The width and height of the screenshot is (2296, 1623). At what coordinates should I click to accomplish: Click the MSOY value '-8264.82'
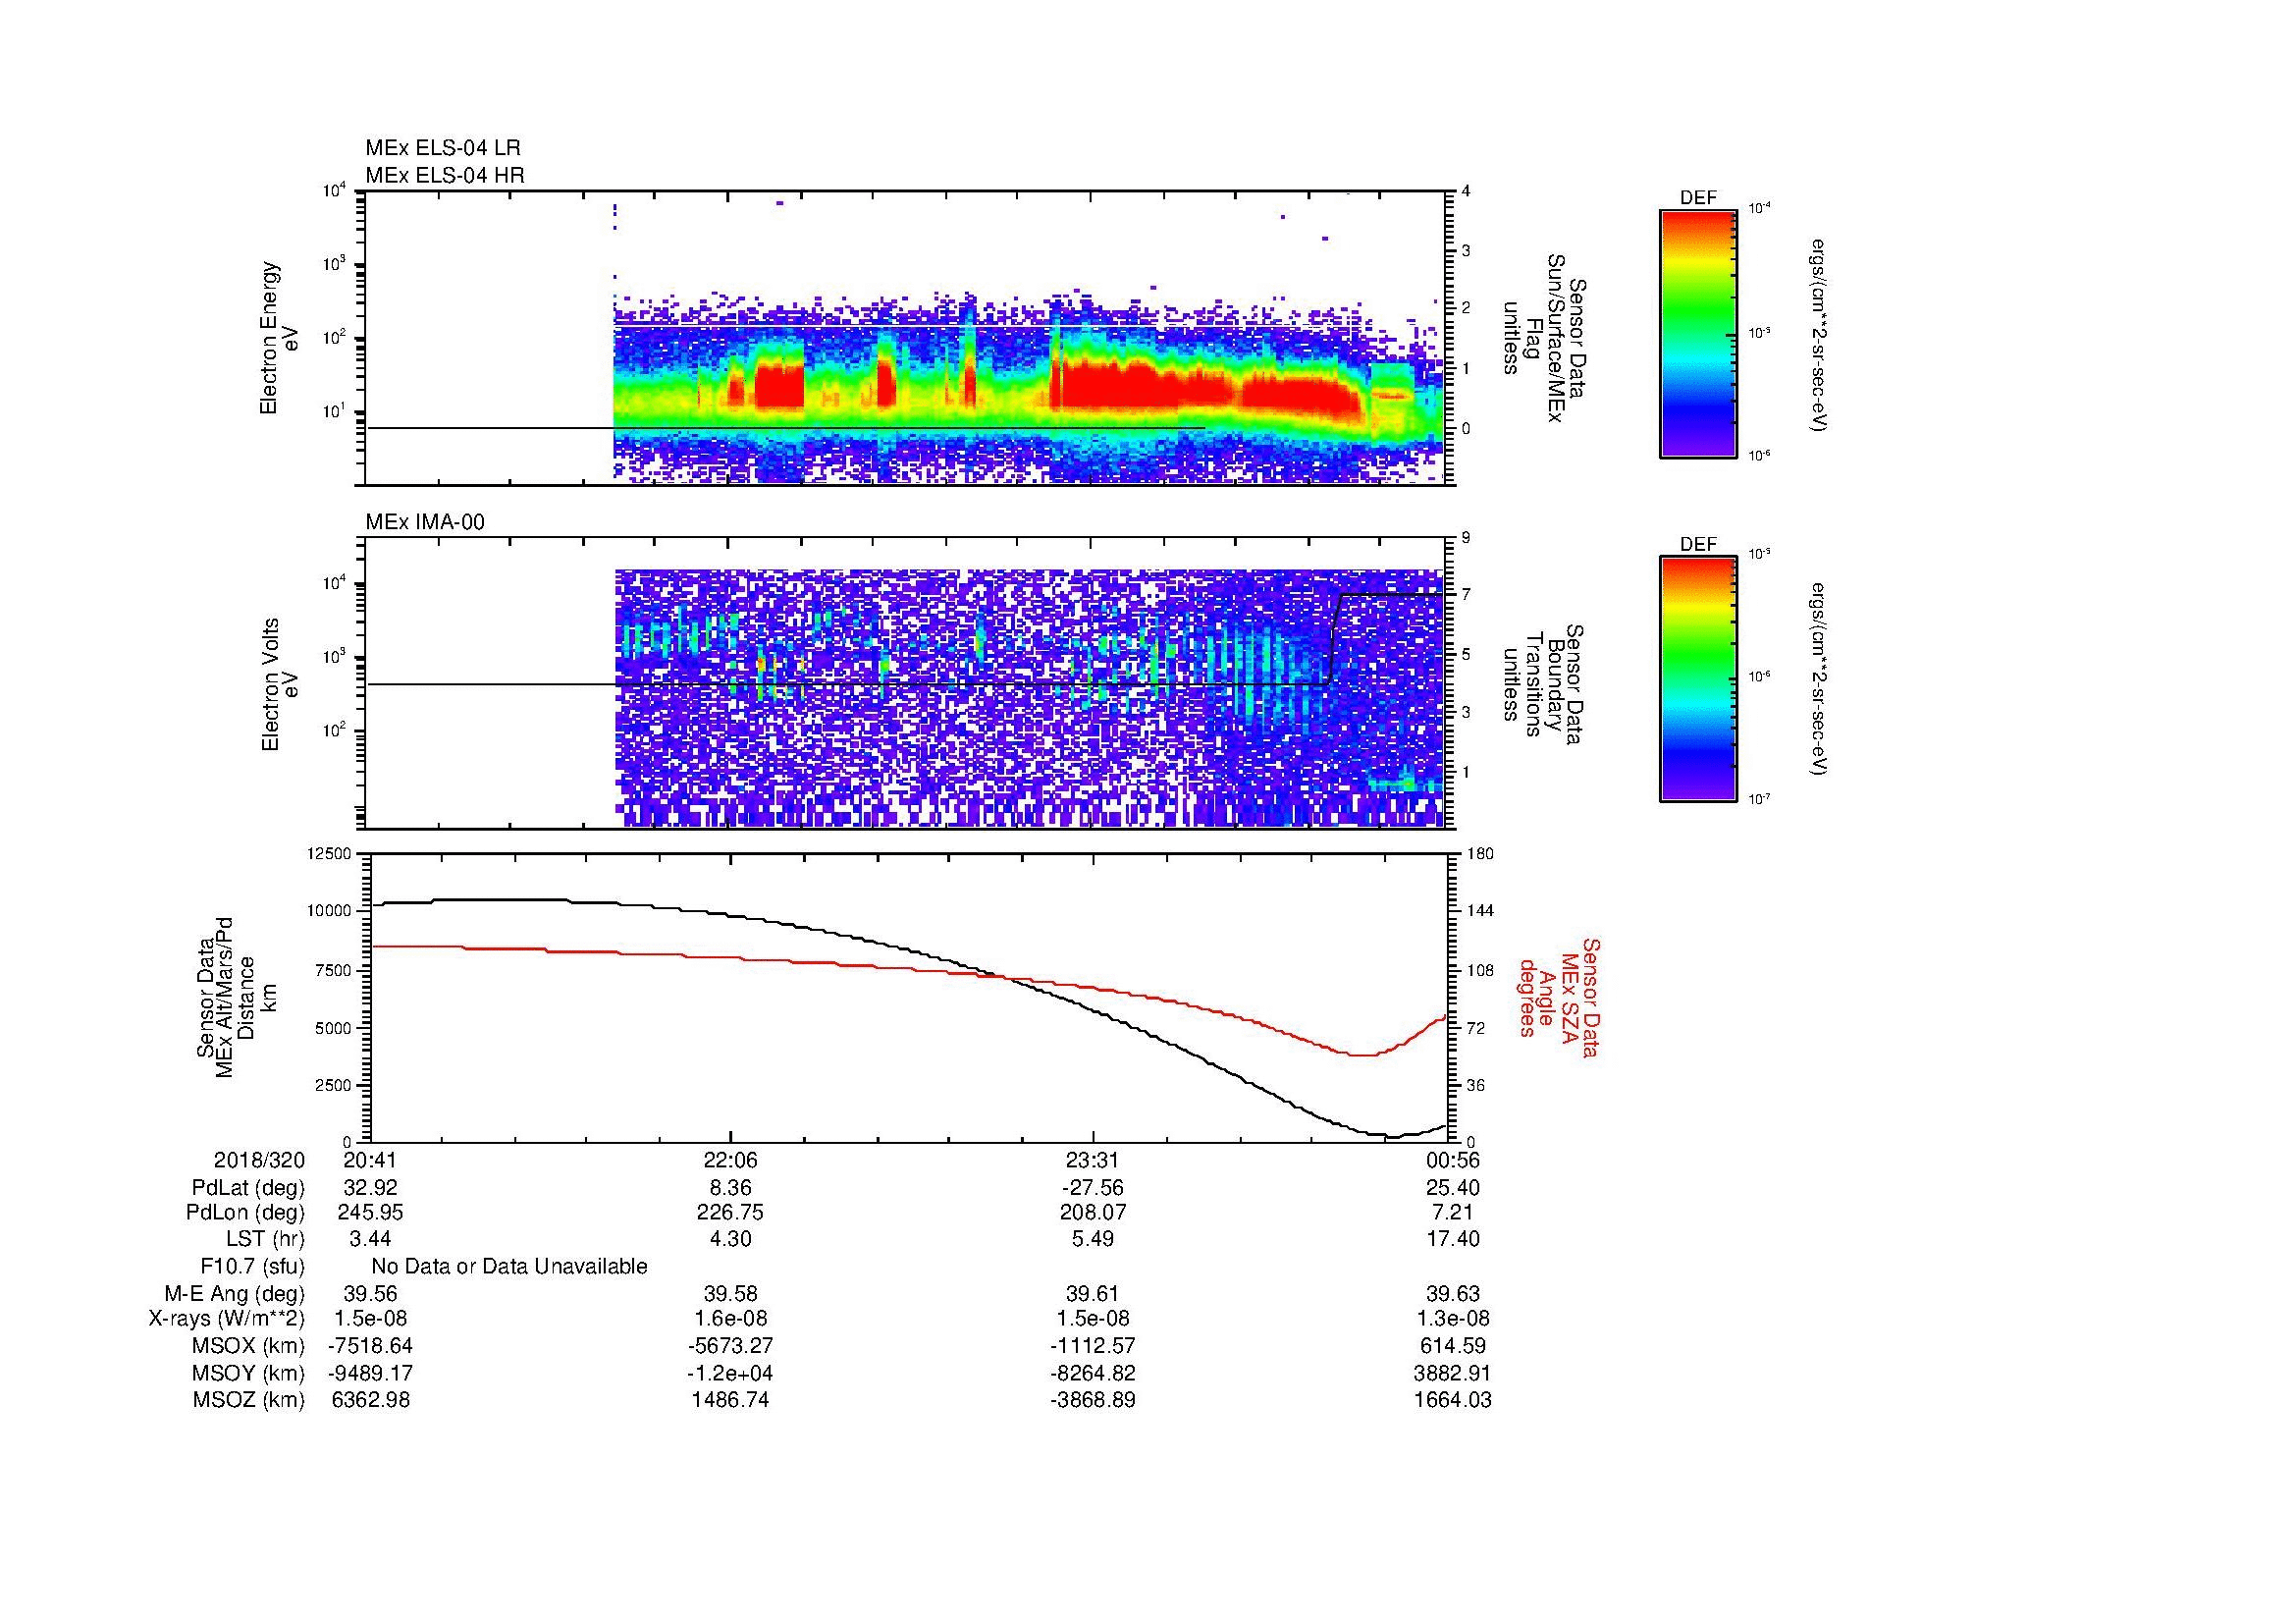[x=1092, y=1374]
